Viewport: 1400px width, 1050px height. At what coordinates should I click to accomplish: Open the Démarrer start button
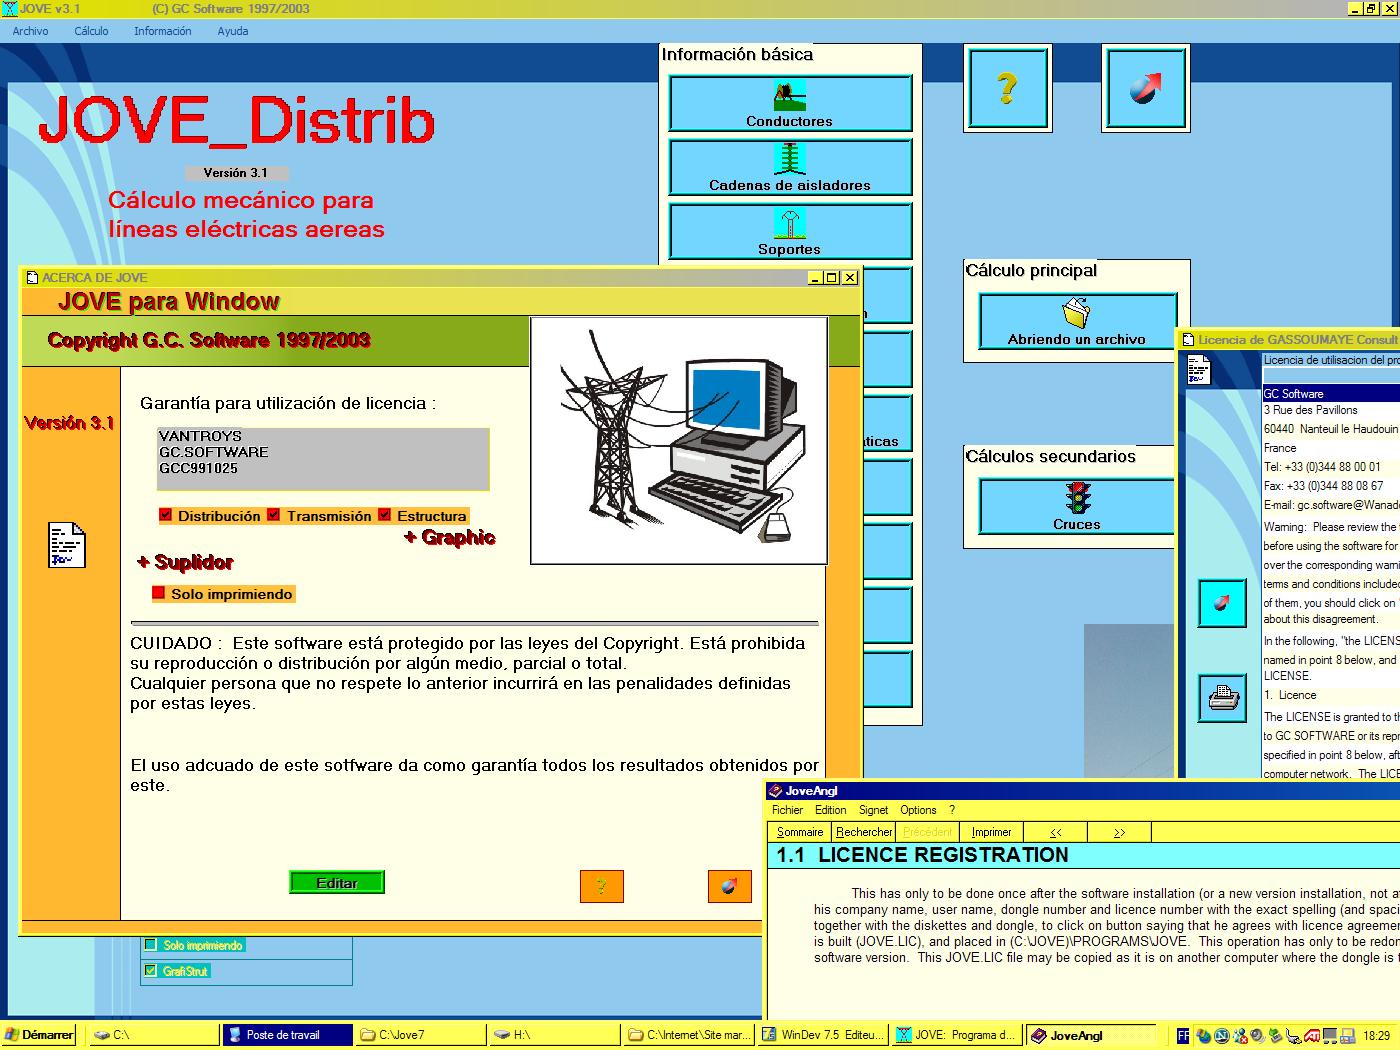tap(40, 1035)
